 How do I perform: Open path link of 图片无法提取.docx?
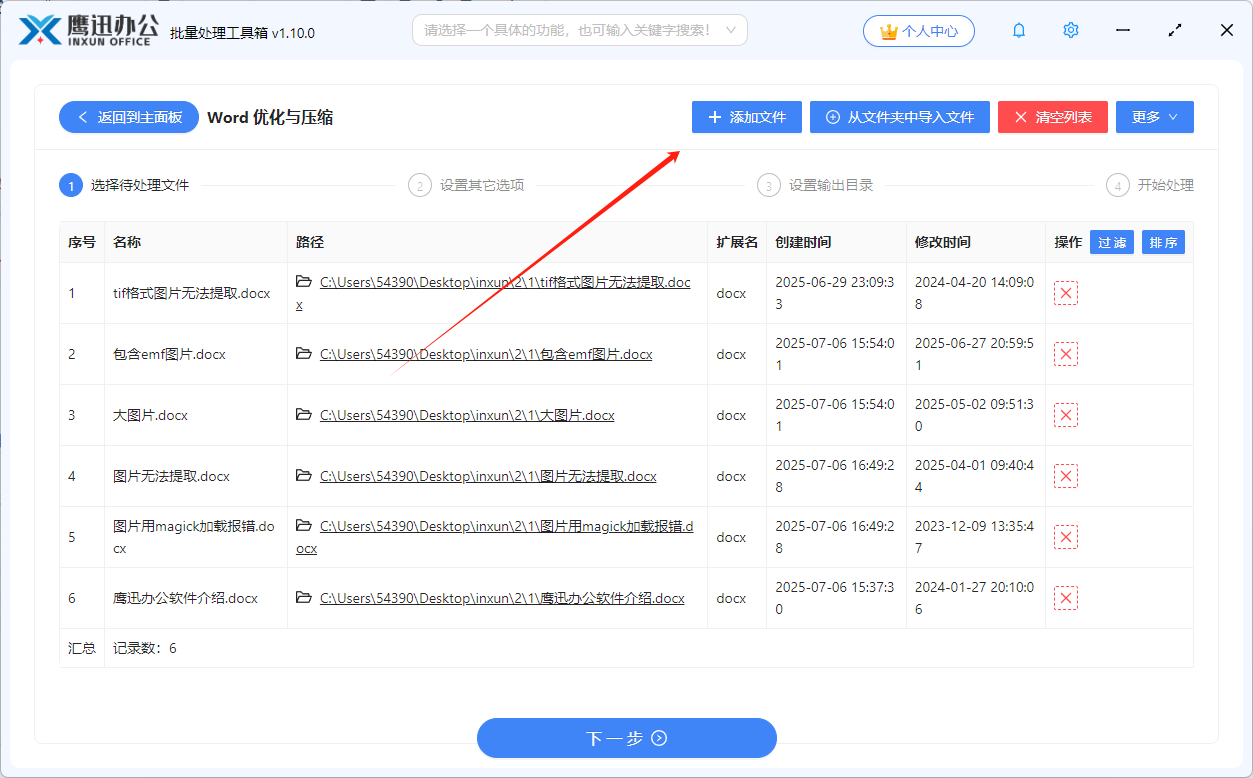click(x=488, y=477)
